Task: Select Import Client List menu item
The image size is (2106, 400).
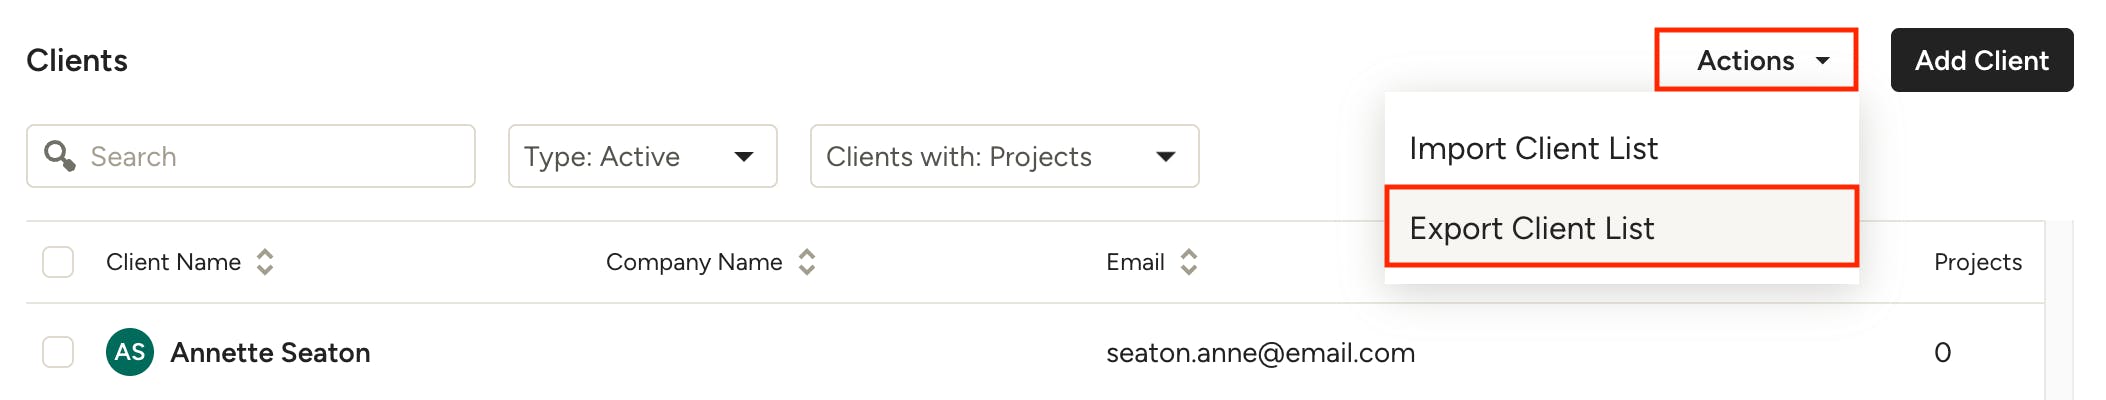Action: coord(1533,148)
